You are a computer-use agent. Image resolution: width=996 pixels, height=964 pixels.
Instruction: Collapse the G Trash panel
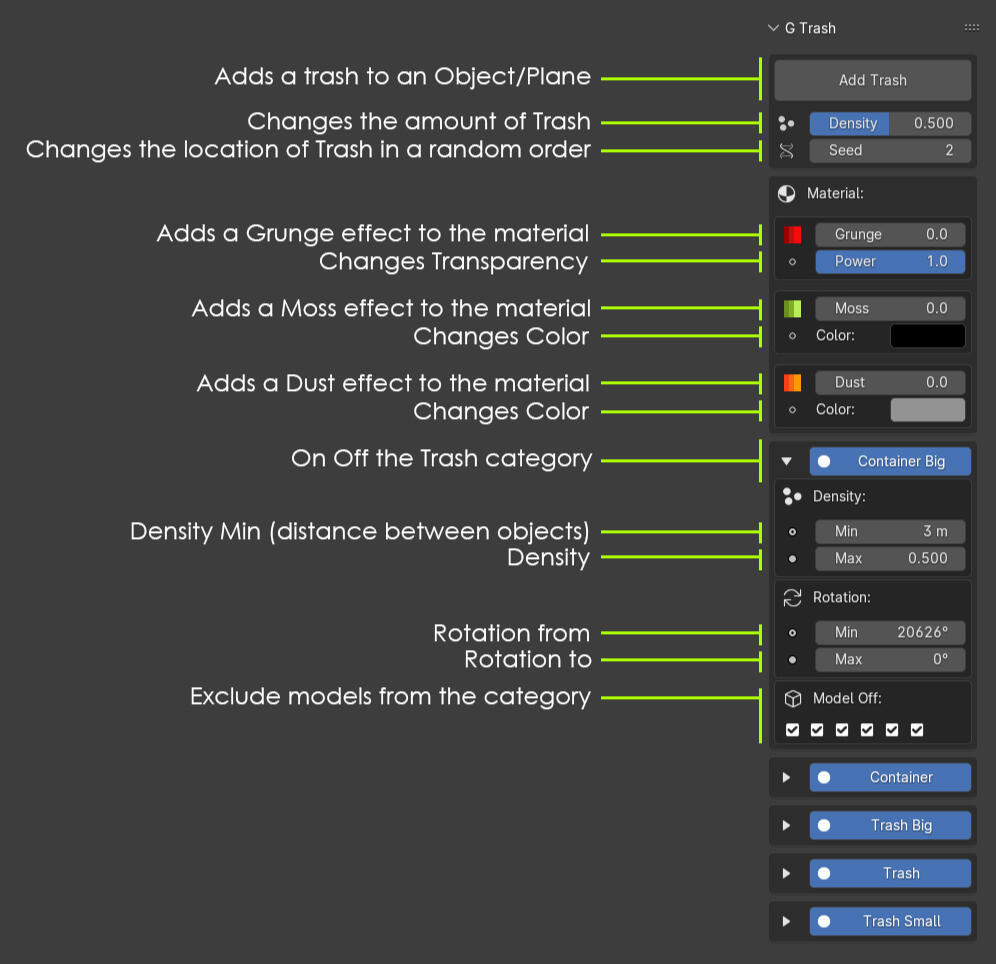(x=773, y=28)
